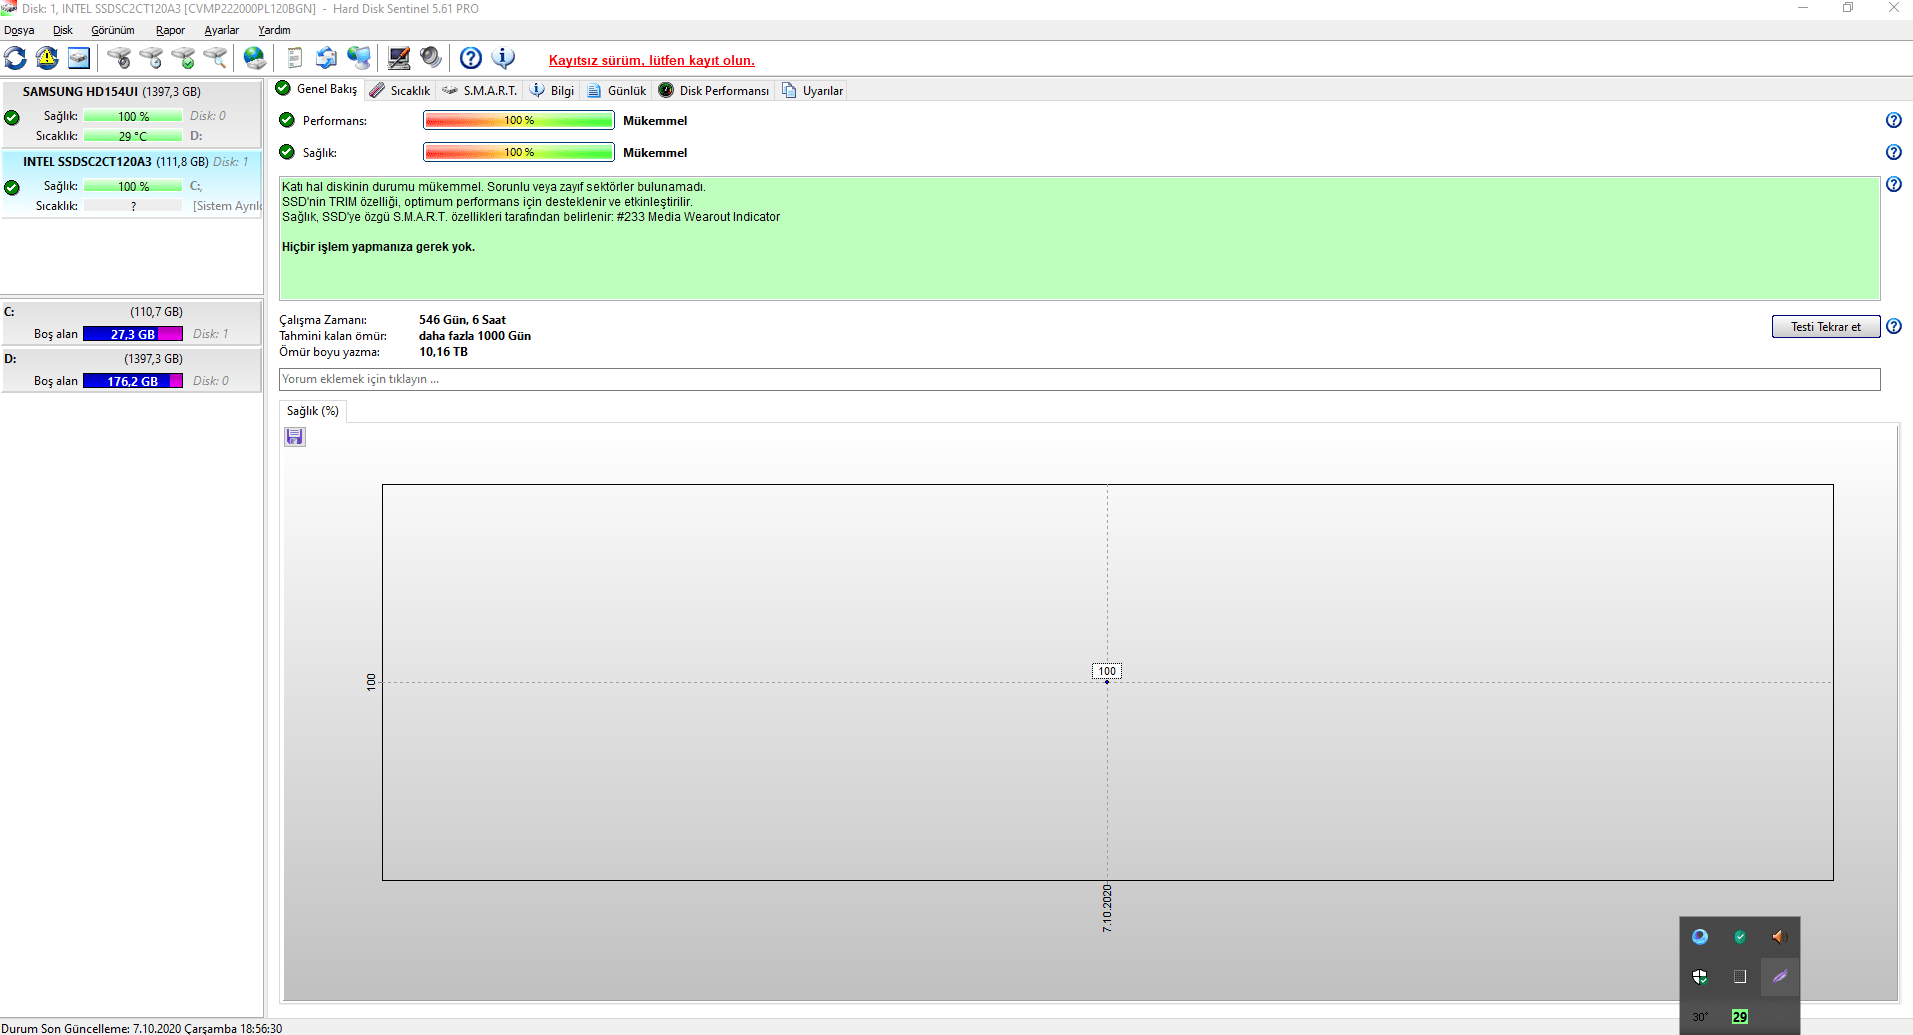
Task: Click help icon beside the Sağlık row
Action: (x=1894, y=152)
